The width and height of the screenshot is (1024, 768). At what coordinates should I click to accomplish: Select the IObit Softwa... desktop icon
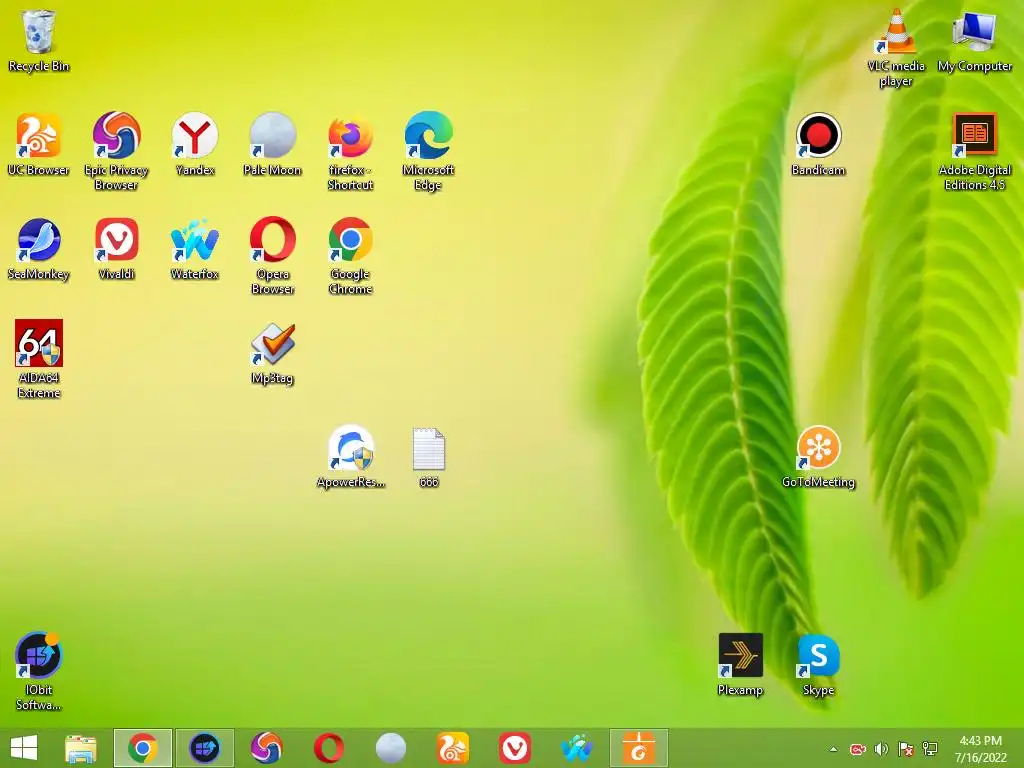tap(39, 671)
